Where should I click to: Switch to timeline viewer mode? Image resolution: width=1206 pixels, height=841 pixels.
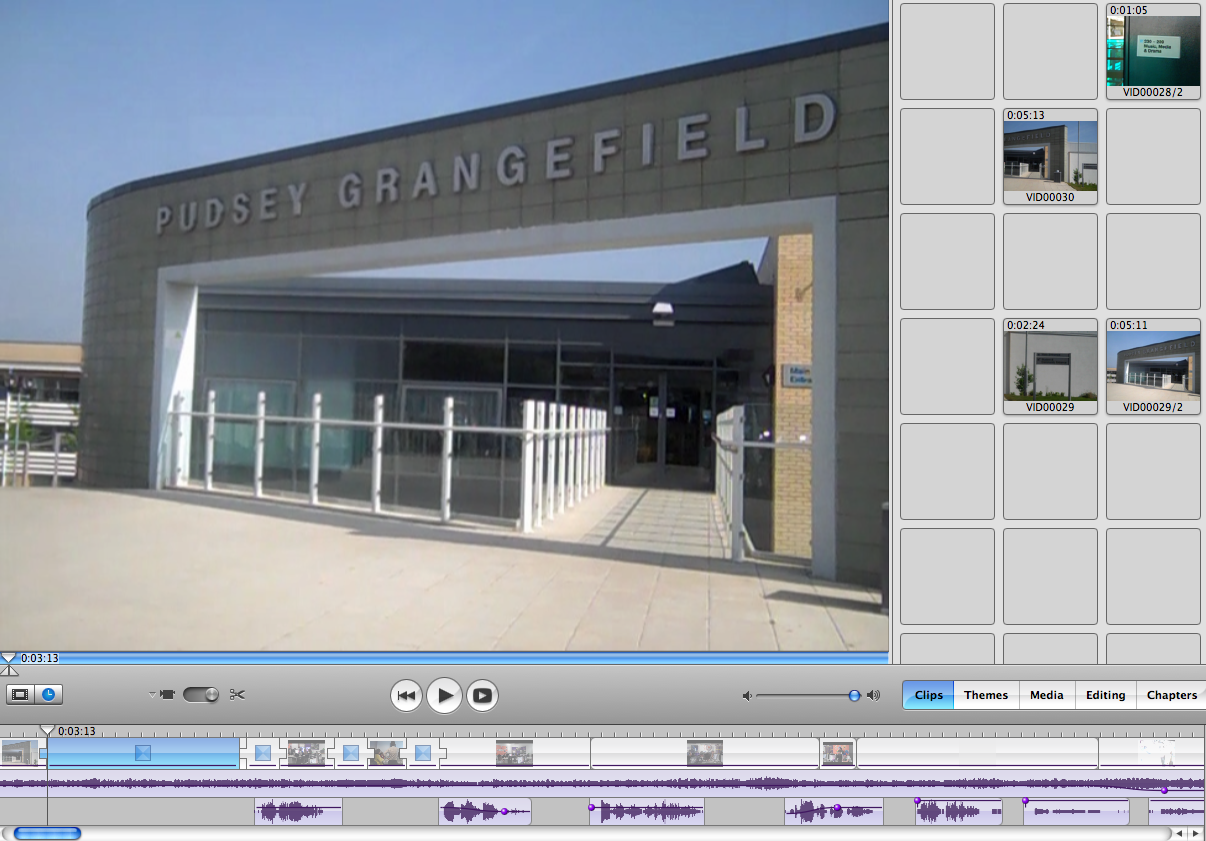(48, 694)
